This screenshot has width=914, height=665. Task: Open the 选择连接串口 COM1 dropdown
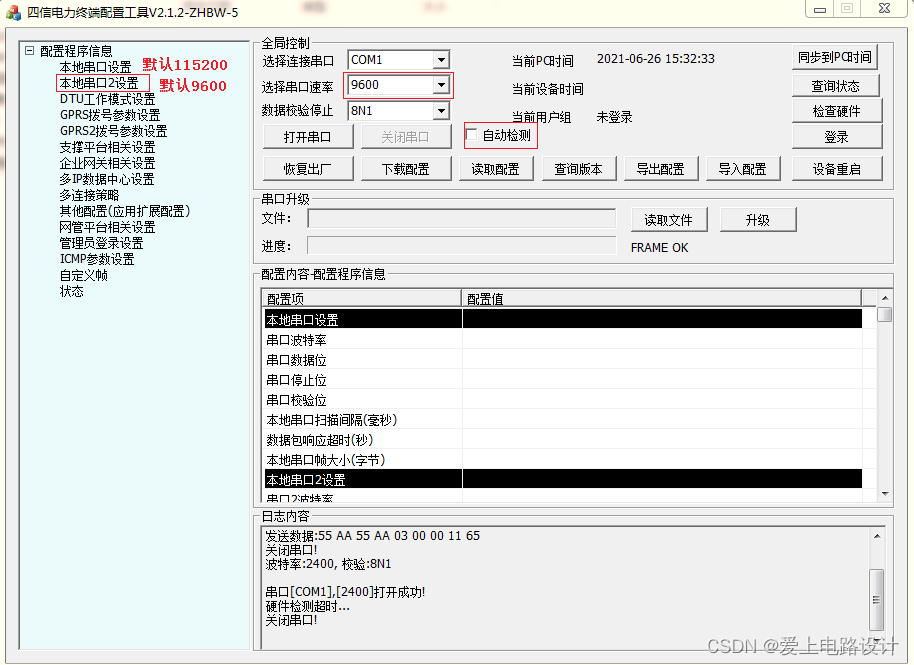(443, 59)
